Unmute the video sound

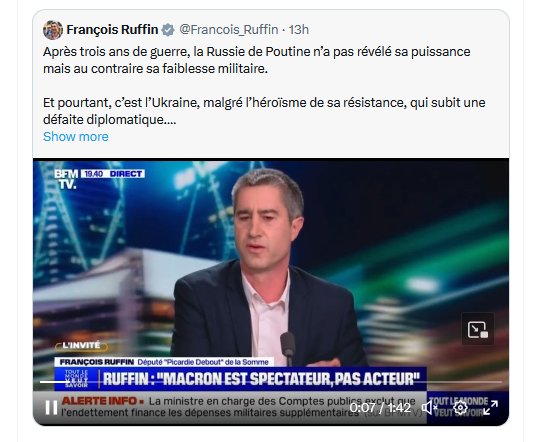(x=429, y=407)
